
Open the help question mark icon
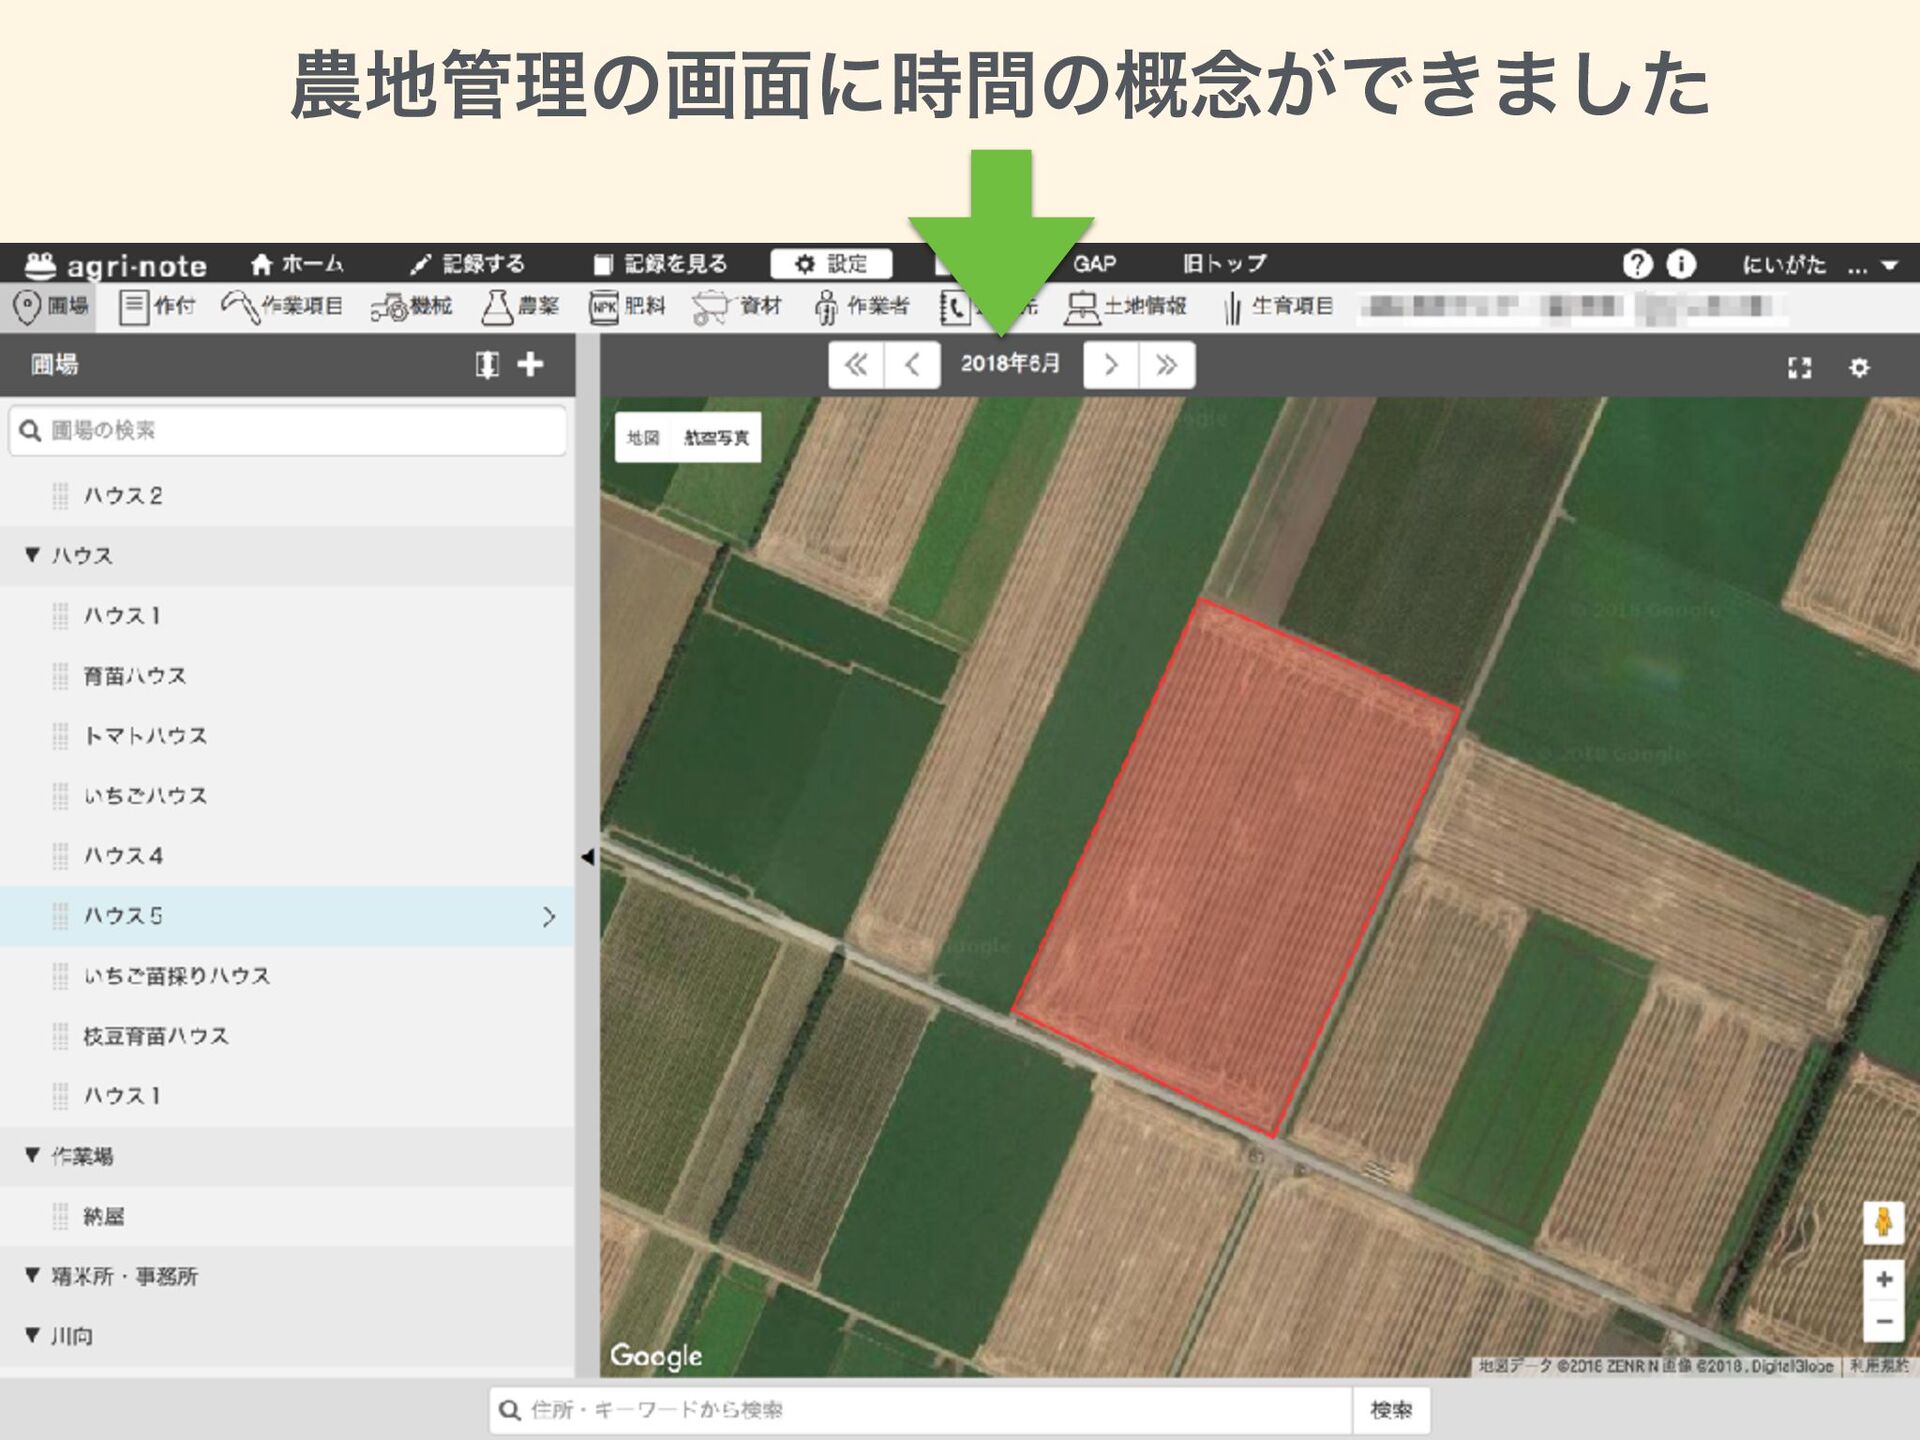tap(1636, 264)
